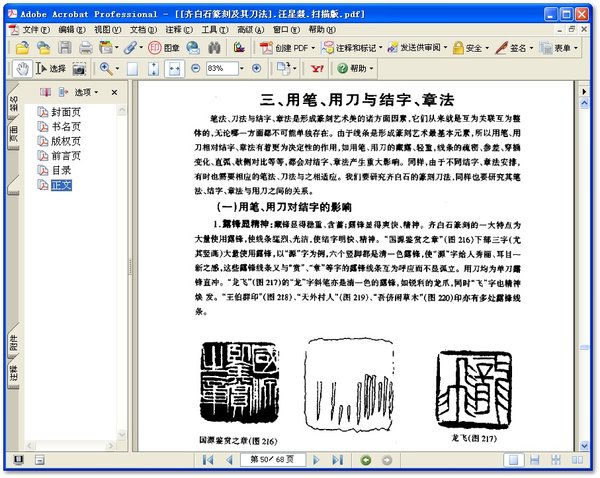This screenshot has height=478, width=600.
Task: Jump to the last page button
Action: click(x=337, y=460)
